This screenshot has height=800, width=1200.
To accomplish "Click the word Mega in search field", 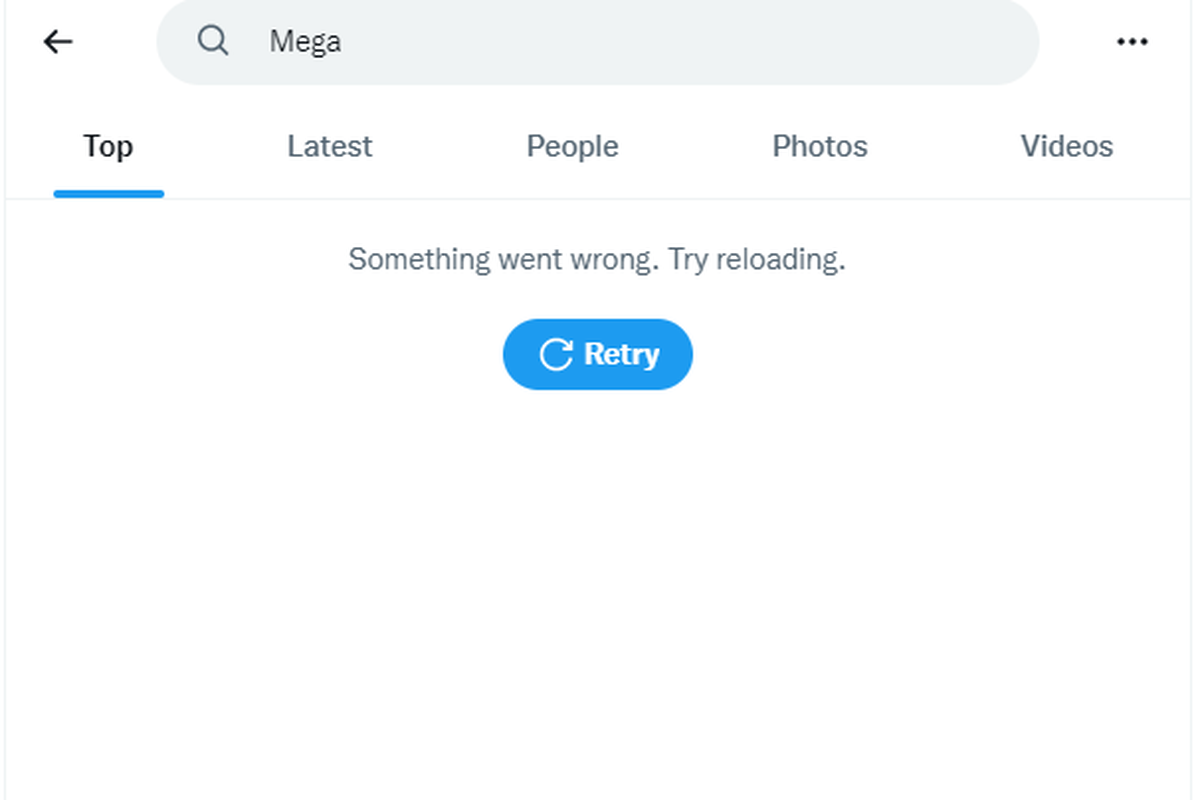I will click(x=305, y=41).
